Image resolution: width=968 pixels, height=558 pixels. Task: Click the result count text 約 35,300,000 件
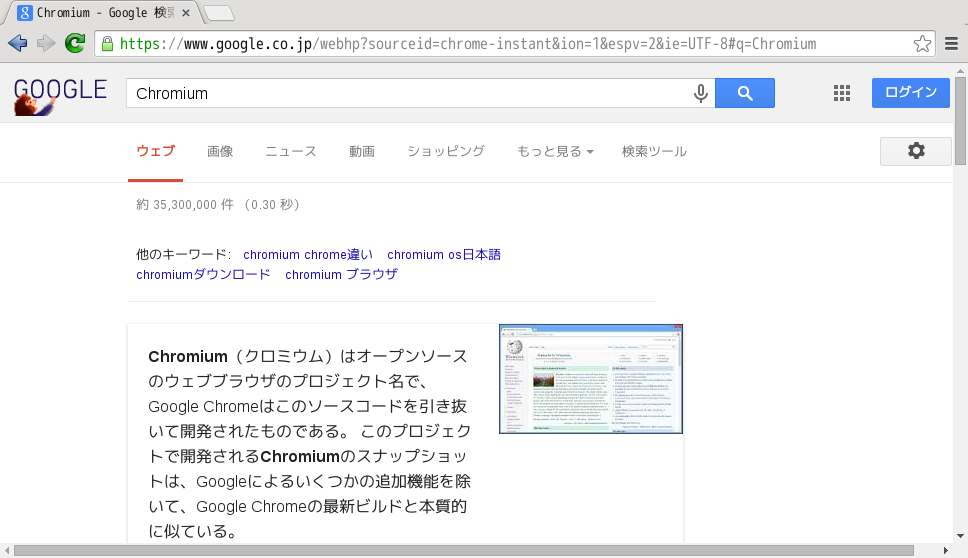[x=185, y=204]
